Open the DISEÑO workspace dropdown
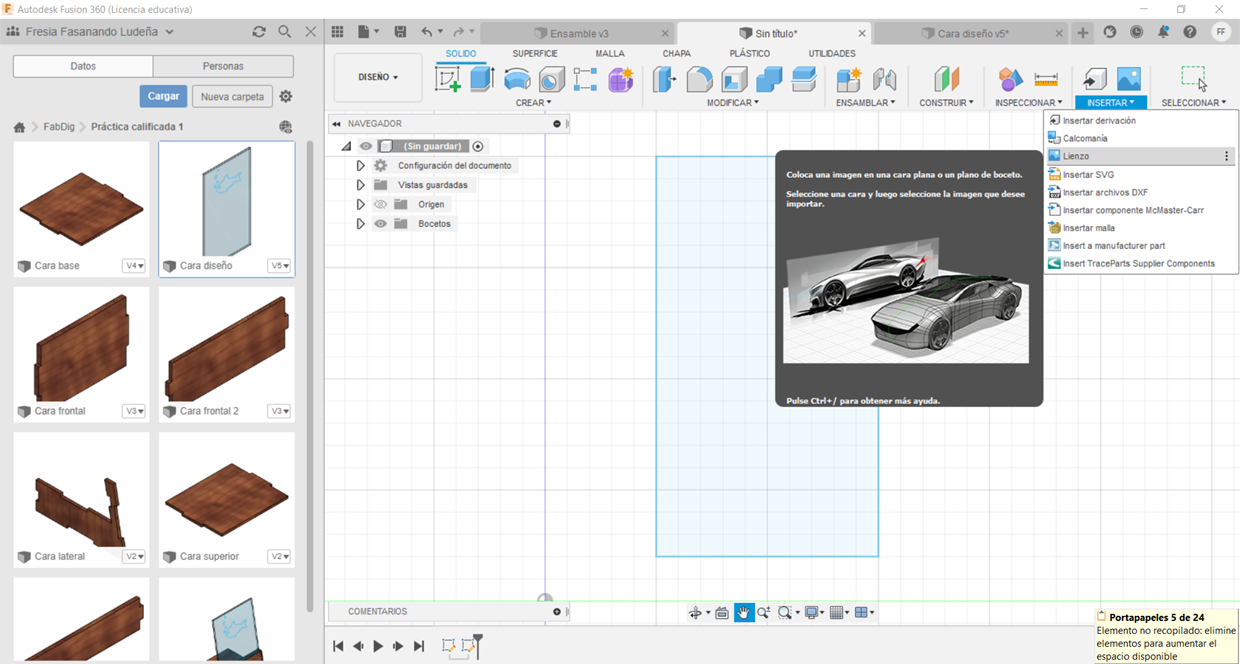The width and height of the screenshot is (1240, 664). tap(378, 77)
